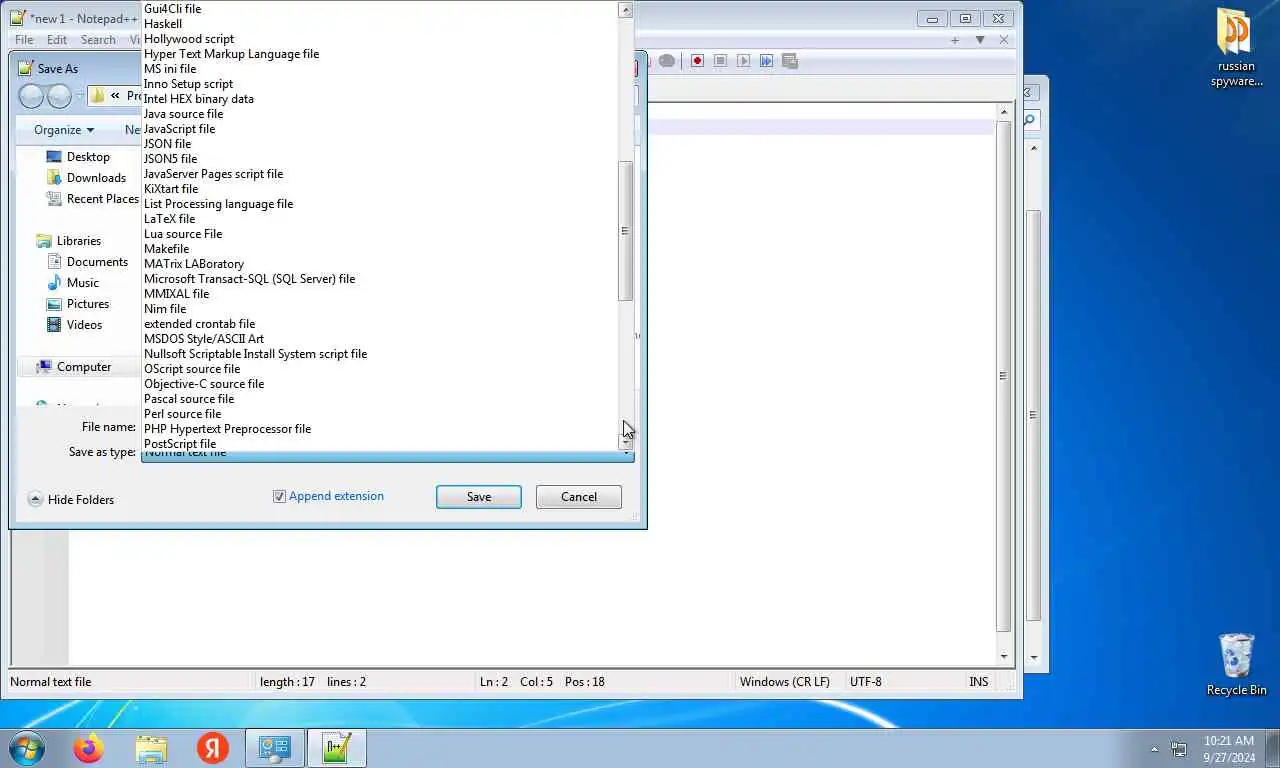Screen dimensions: 1280x768
Task: Open Notepad++ tab list triangle dropdown
Action: point(980,40)
